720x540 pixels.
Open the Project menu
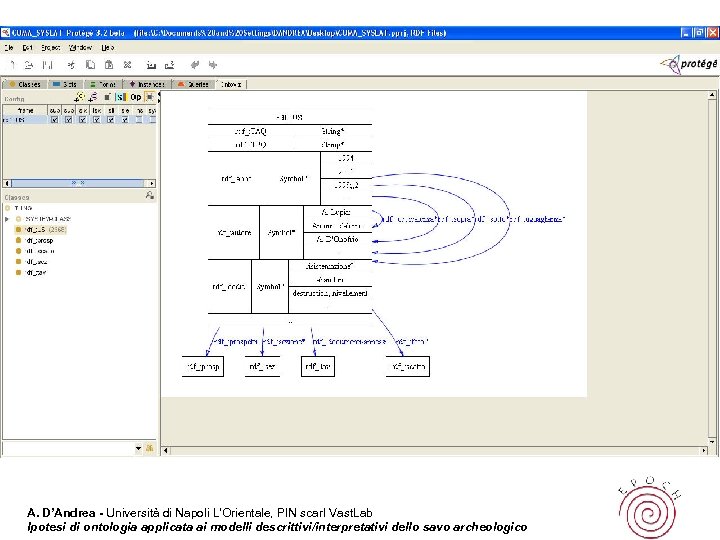coord(50,47)
